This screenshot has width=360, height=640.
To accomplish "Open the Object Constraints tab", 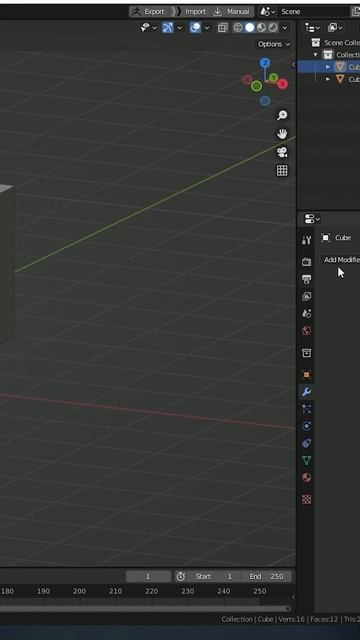I will pos(307,443).
